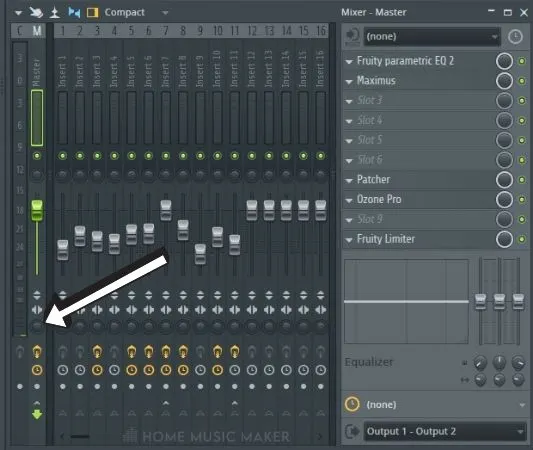Click the yellow dock layout icon
The width and height of the screenshot is (533, 450).
92,13
